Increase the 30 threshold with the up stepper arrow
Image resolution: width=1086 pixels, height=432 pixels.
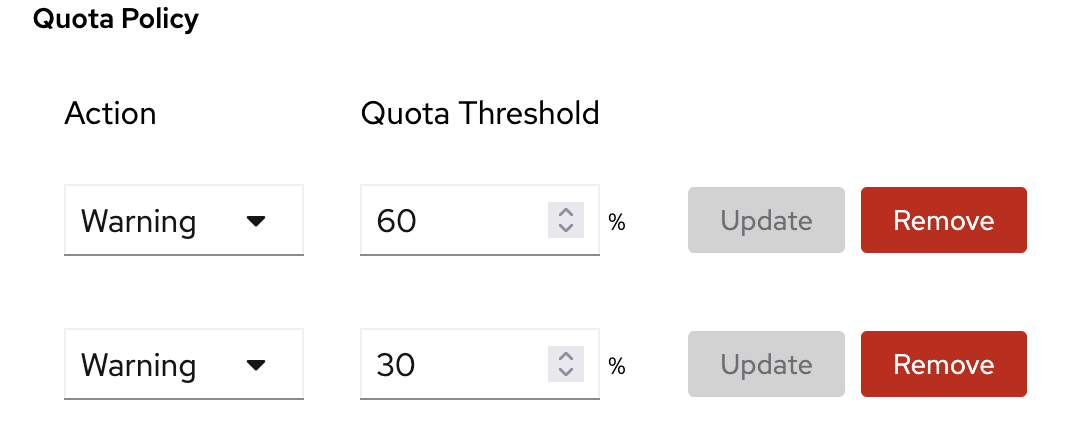(x=565, y=357)
